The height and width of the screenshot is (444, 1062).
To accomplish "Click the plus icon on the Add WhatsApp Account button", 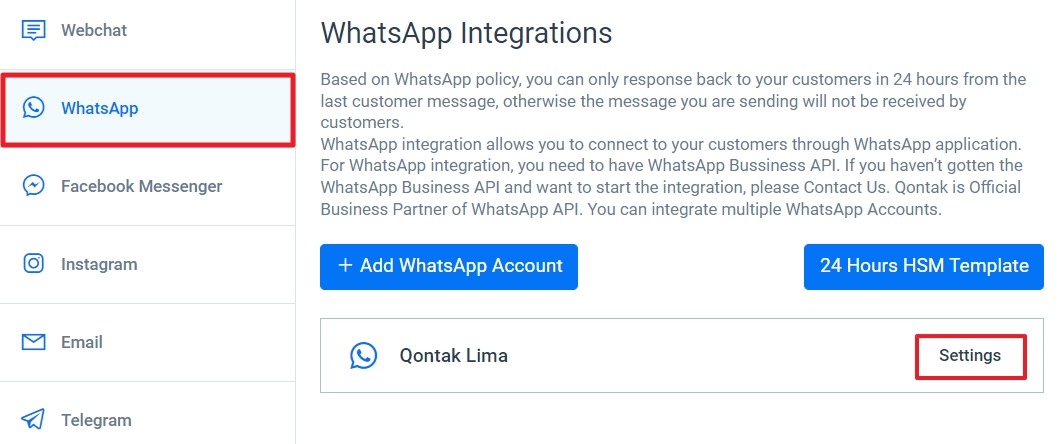I will point(346,266).
